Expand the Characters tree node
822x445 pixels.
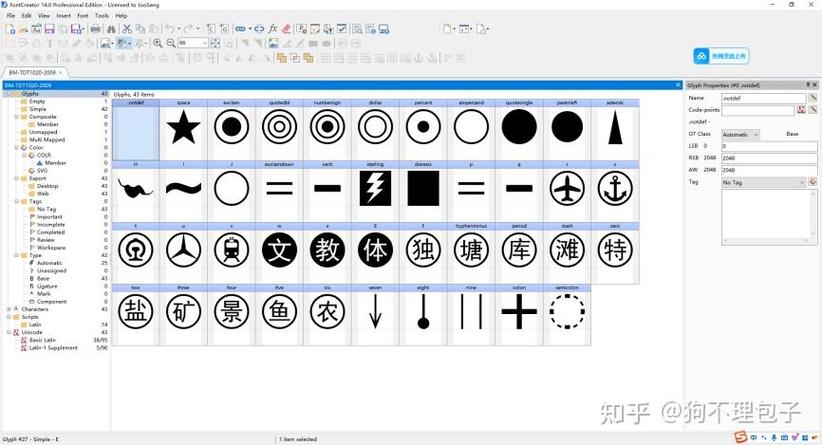pos(9,309)
